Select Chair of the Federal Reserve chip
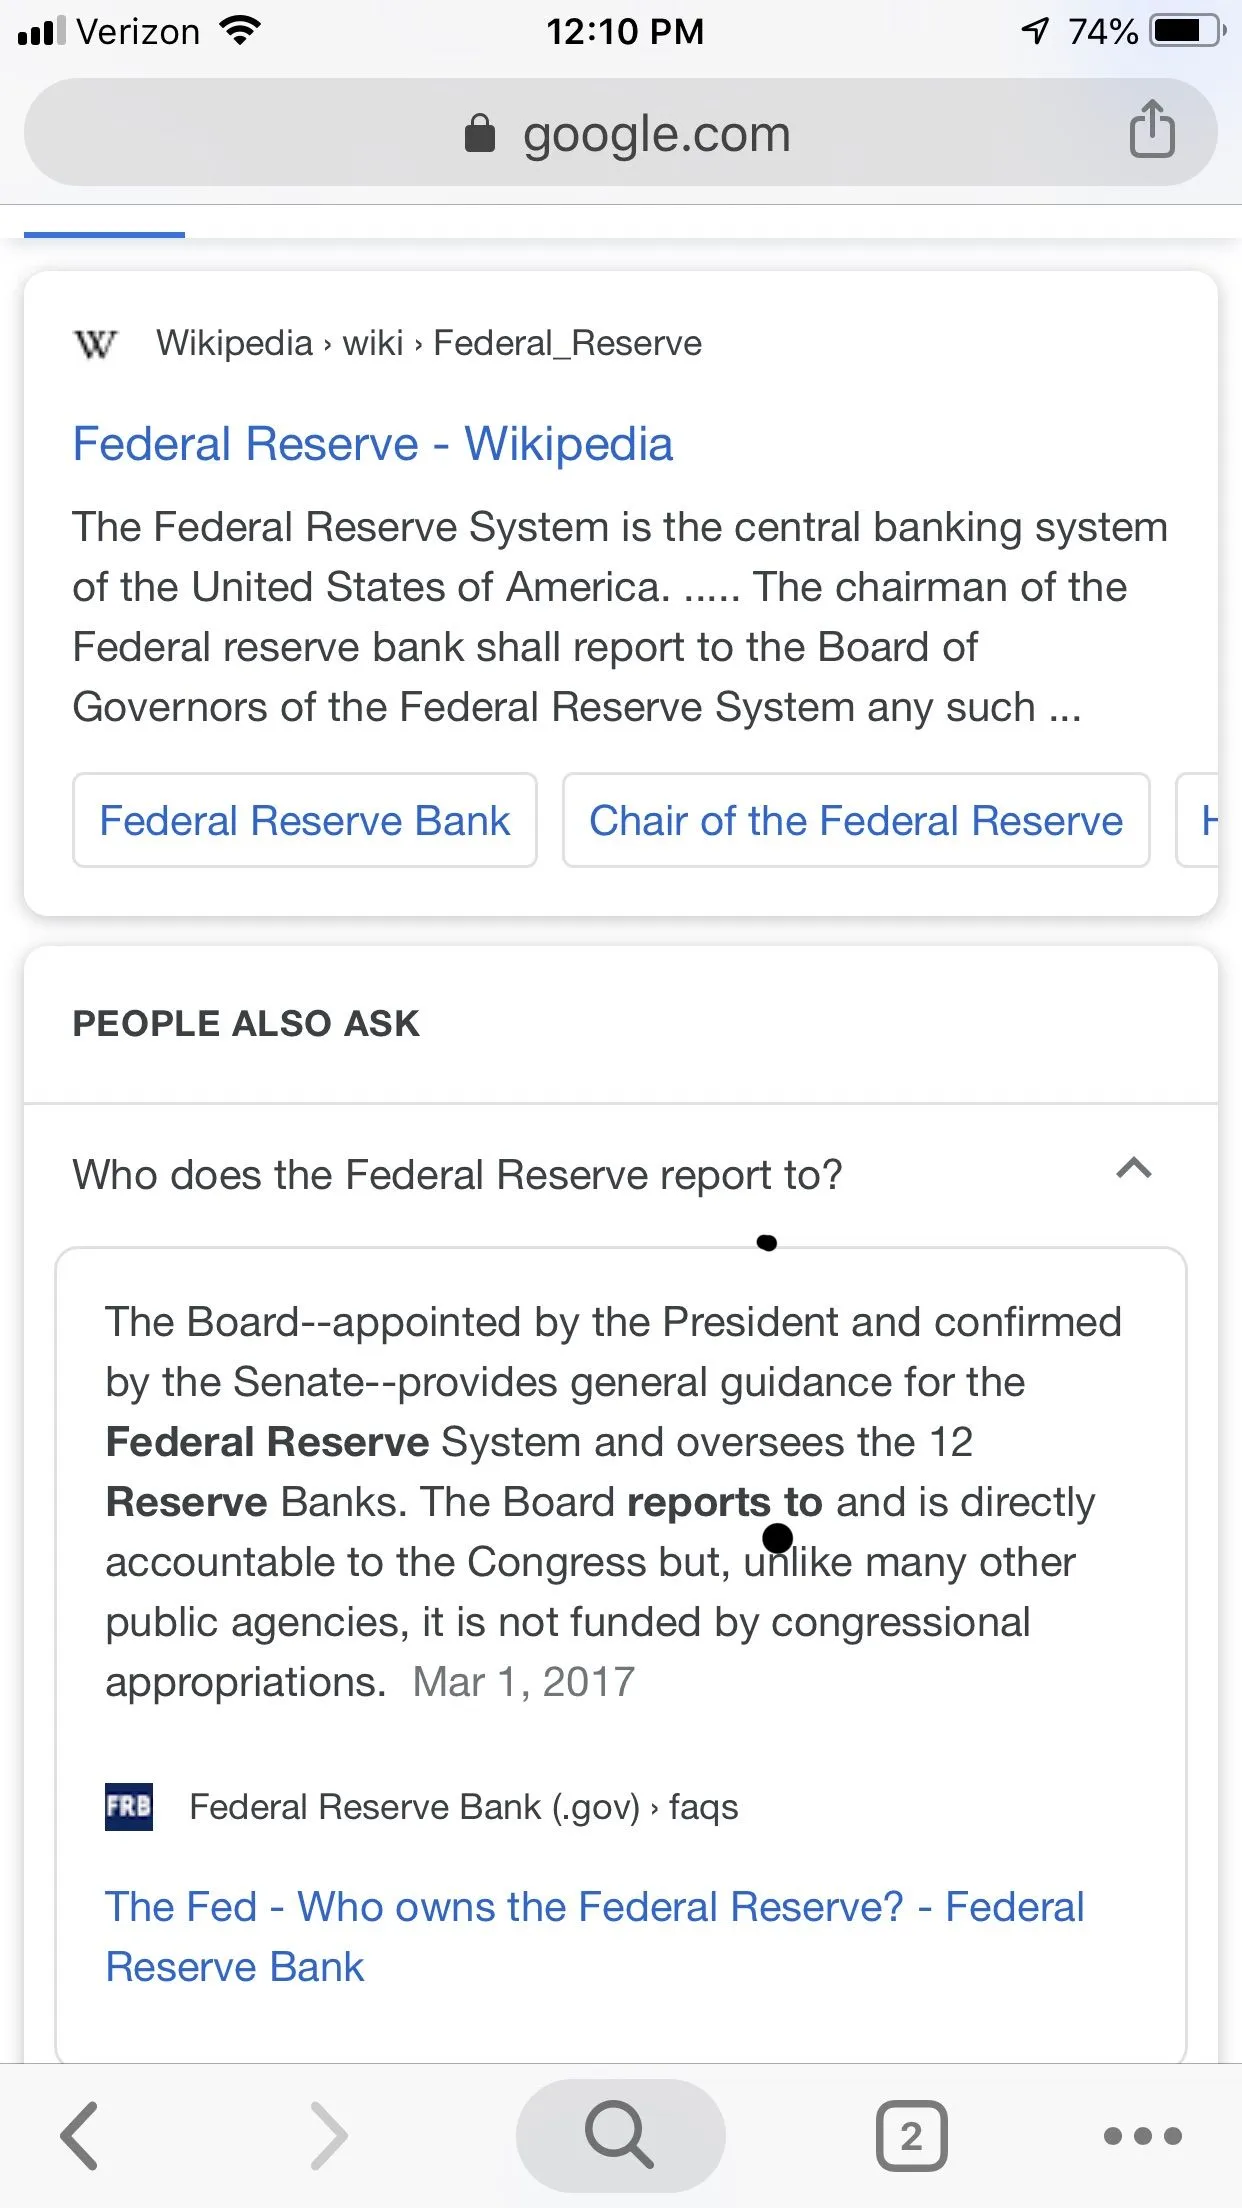Image resolution: width=1242 pixels, height=2208 pixels. (855, 820)
